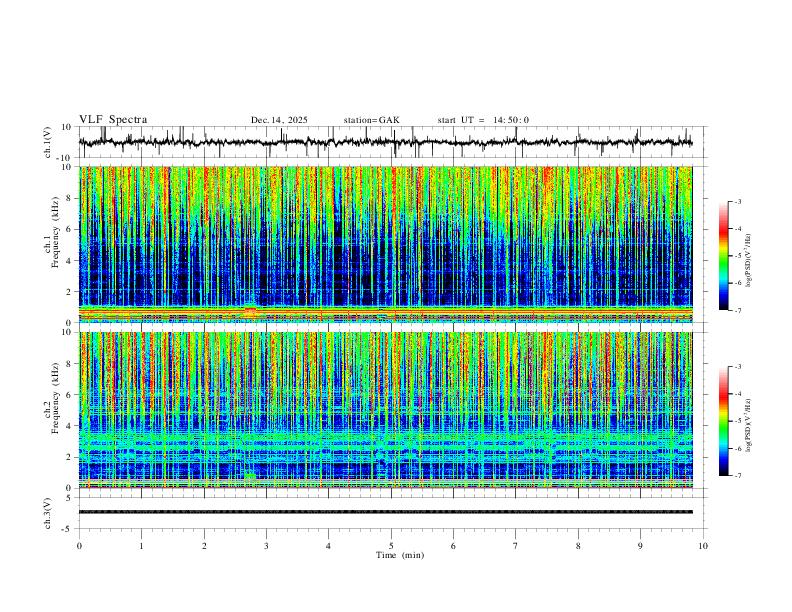Click the ch.1 spectrogram color scale bar
This screenshot has width=792, height=612.
pos(723,256)
